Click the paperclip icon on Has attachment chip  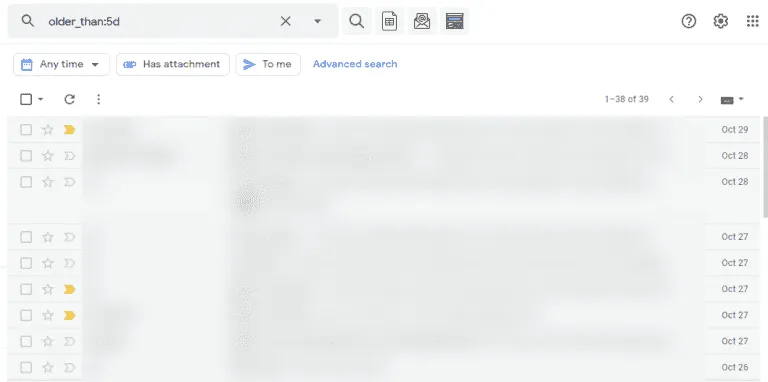click(x=130, y=64)
